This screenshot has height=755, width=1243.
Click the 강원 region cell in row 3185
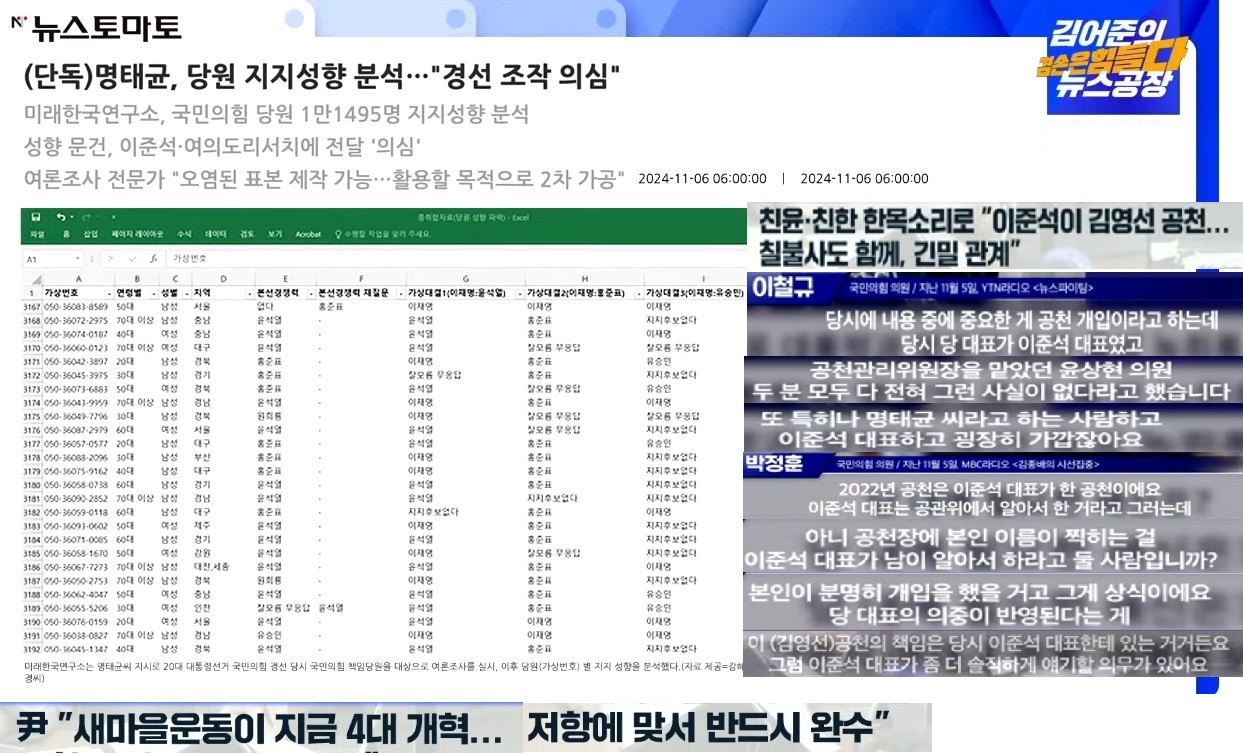pos(201,552)
